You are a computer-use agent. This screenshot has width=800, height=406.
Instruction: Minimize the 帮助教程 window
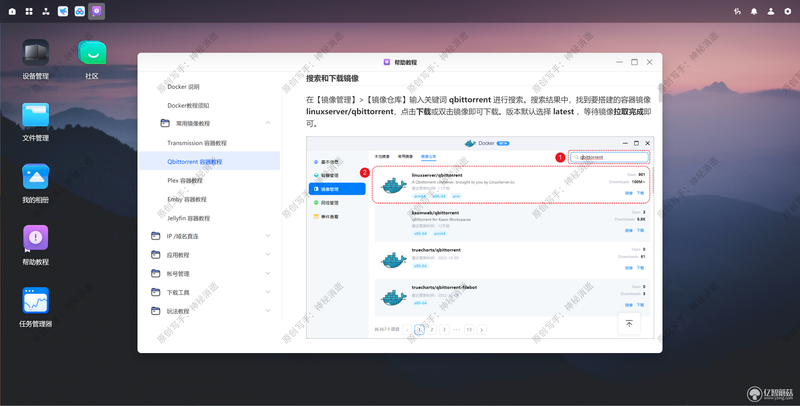[619, 62]
